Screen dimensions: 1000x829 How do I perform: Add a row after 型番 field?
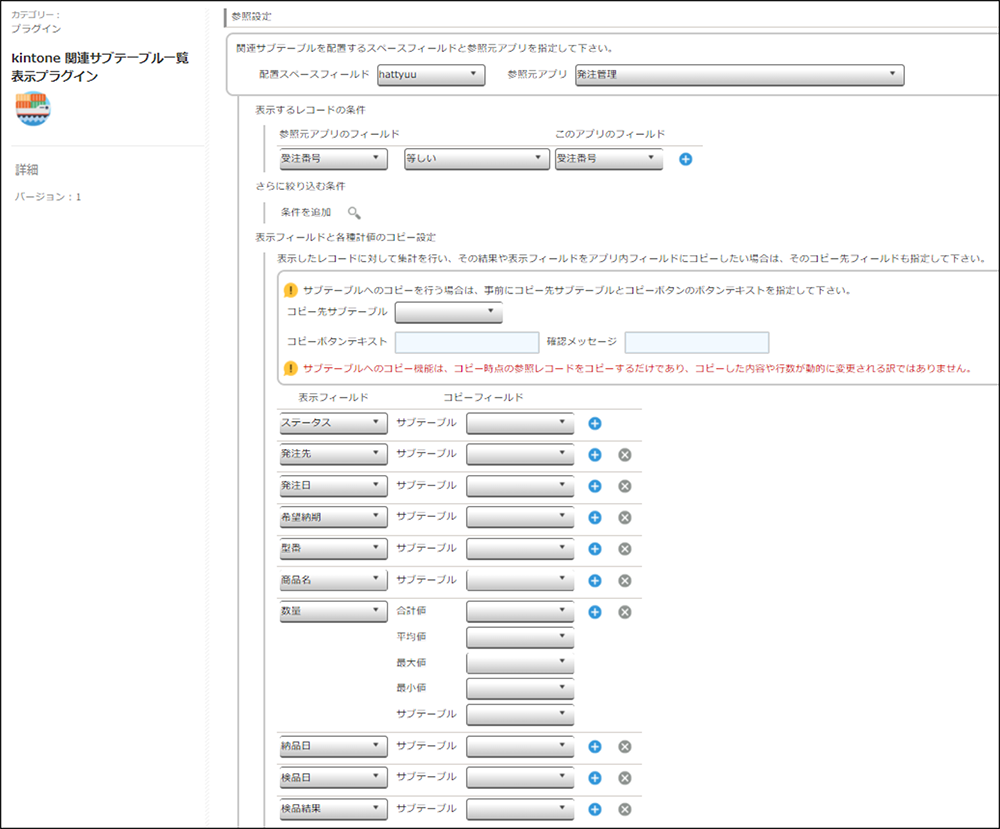[x=595, y=549]
